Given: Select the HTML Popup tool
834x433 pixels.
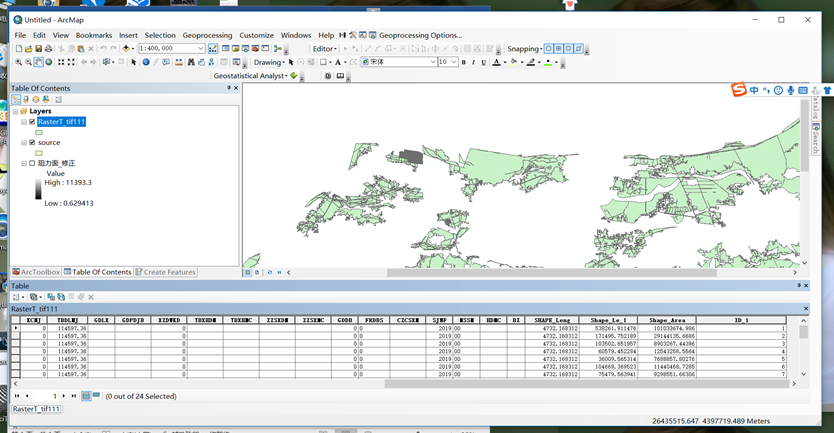Looking at the screenshot, I should pyautogui.click(x=166, y=62).
